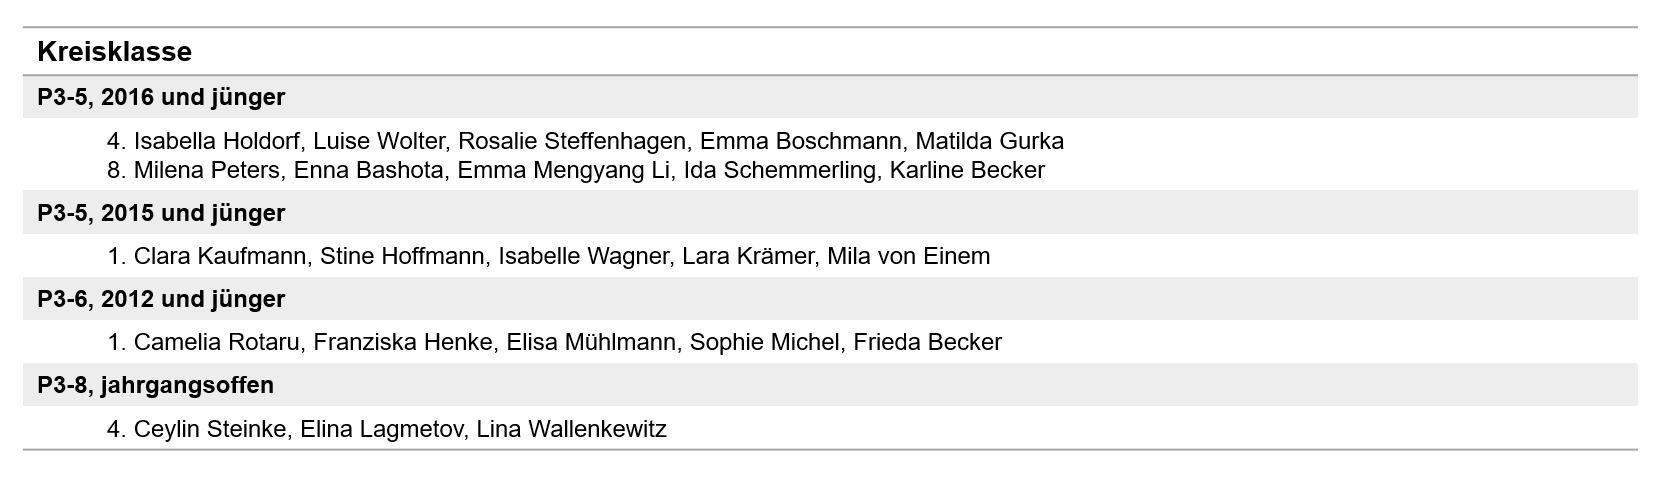This screenshot has height=482, width=1664.
Task: Click on Frieda Becker
Action: [x=927, y=342]
